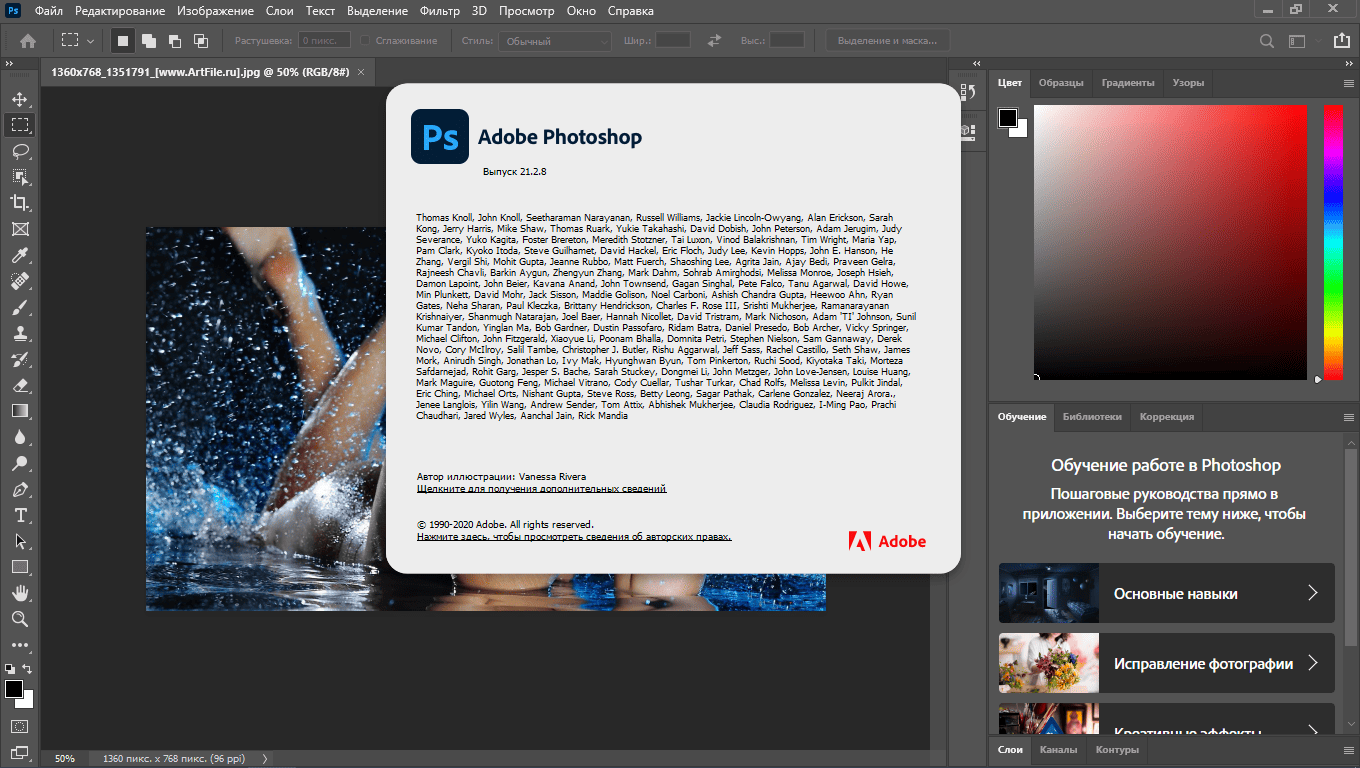The width and height of the screenshot is (1360, 768).
Task: Select the Horizontal Type tool
Action: (x=20, y=515)
